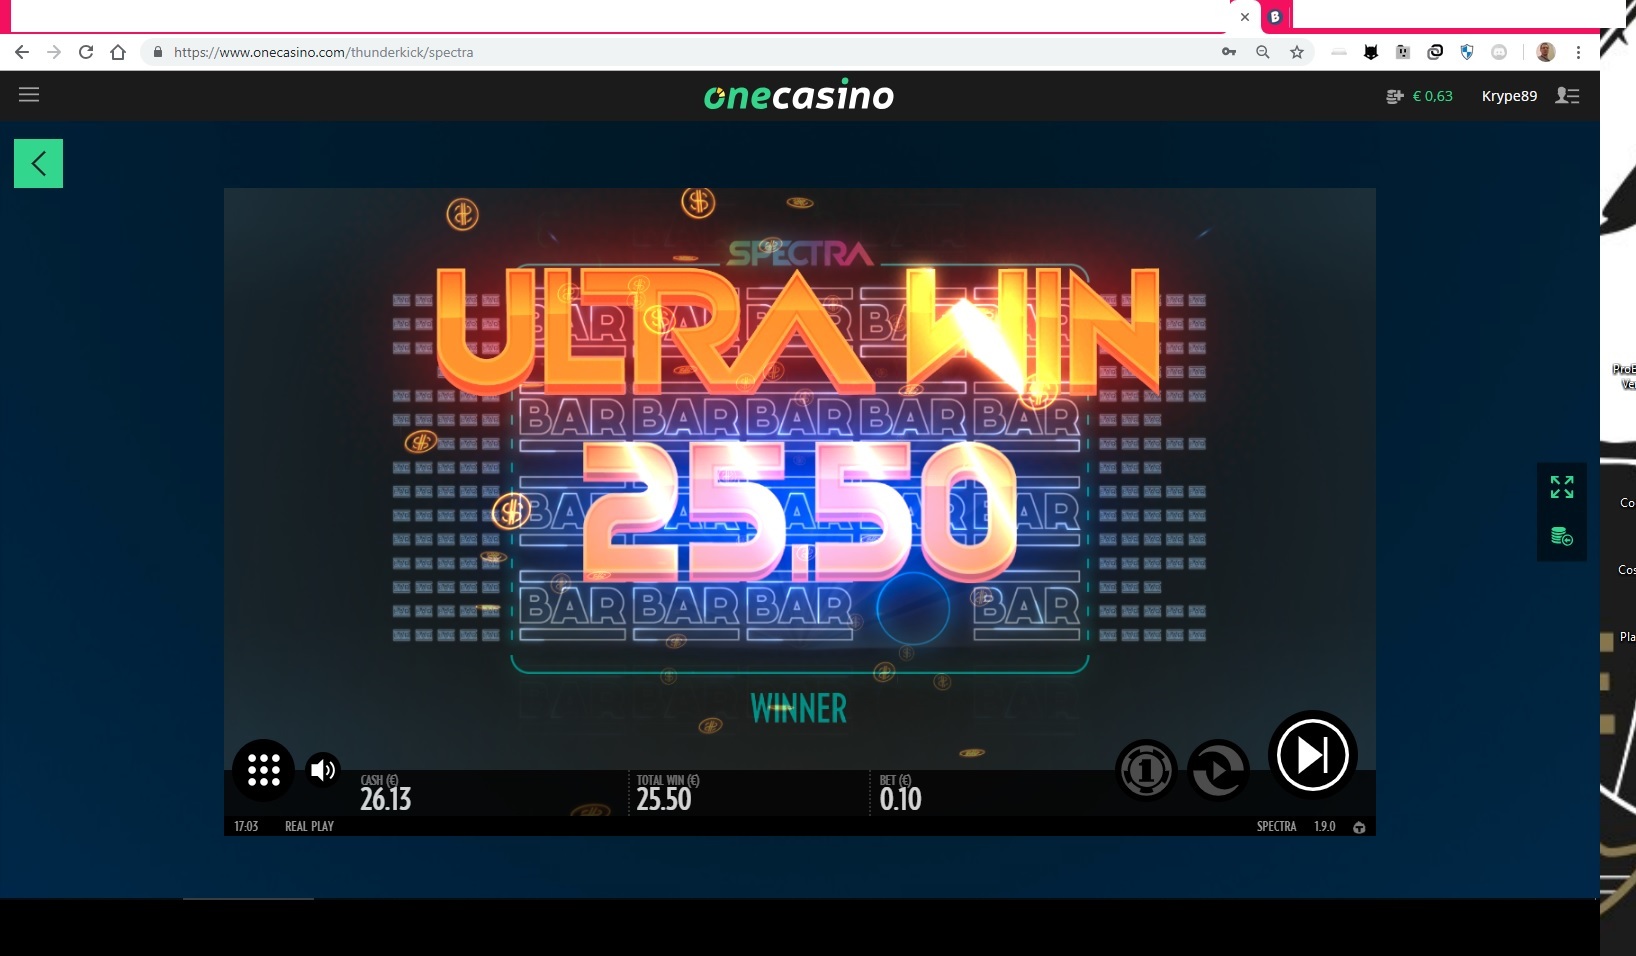
Task: Click the home icon in game footer
Action: [x=1359, y=827]
